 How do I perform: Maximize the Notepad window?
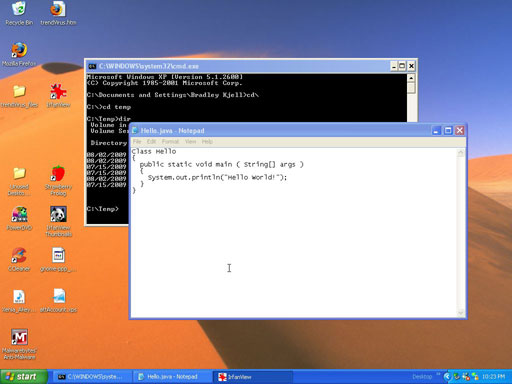(x=448, y=131)
